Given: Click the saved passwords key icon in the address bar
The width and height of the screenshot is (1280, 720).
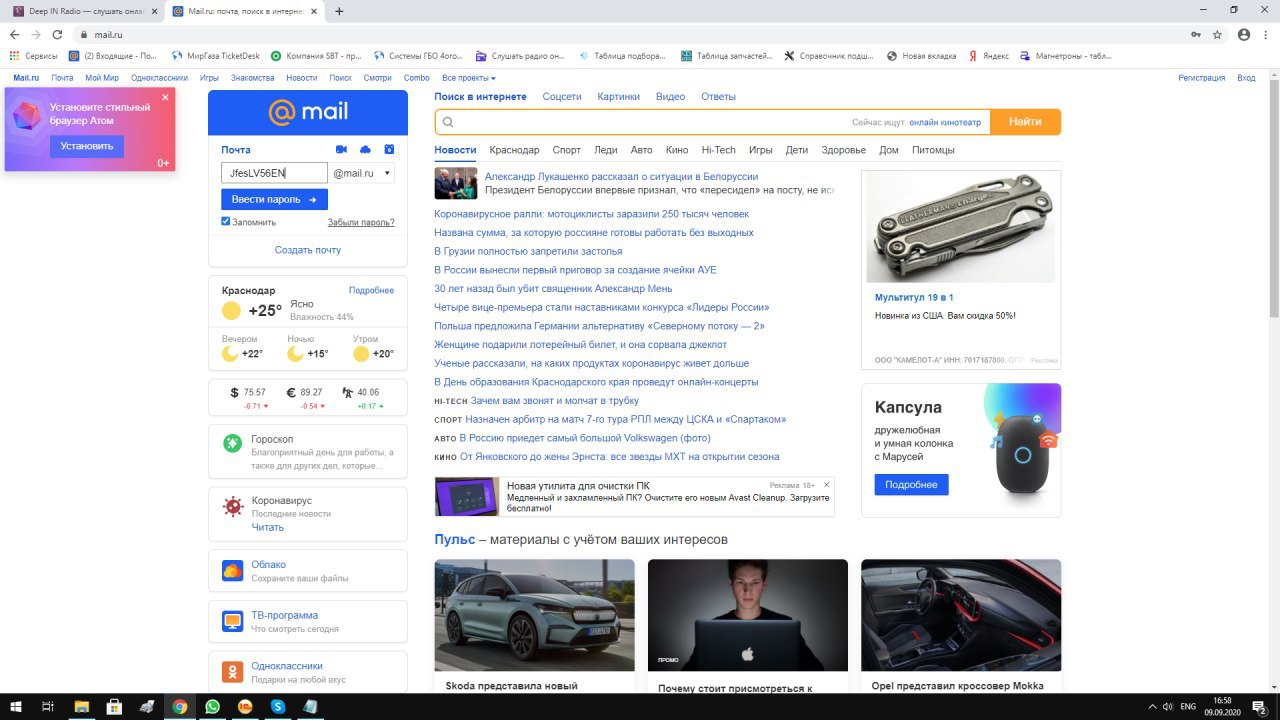Looking at the screenshot, I should pyautogui.click(x=1196, y=34).
